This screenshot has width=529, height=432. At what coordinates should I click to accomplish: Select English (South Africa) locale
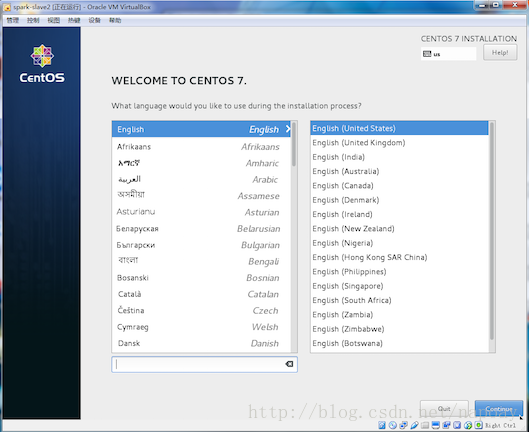coord(399,300)
